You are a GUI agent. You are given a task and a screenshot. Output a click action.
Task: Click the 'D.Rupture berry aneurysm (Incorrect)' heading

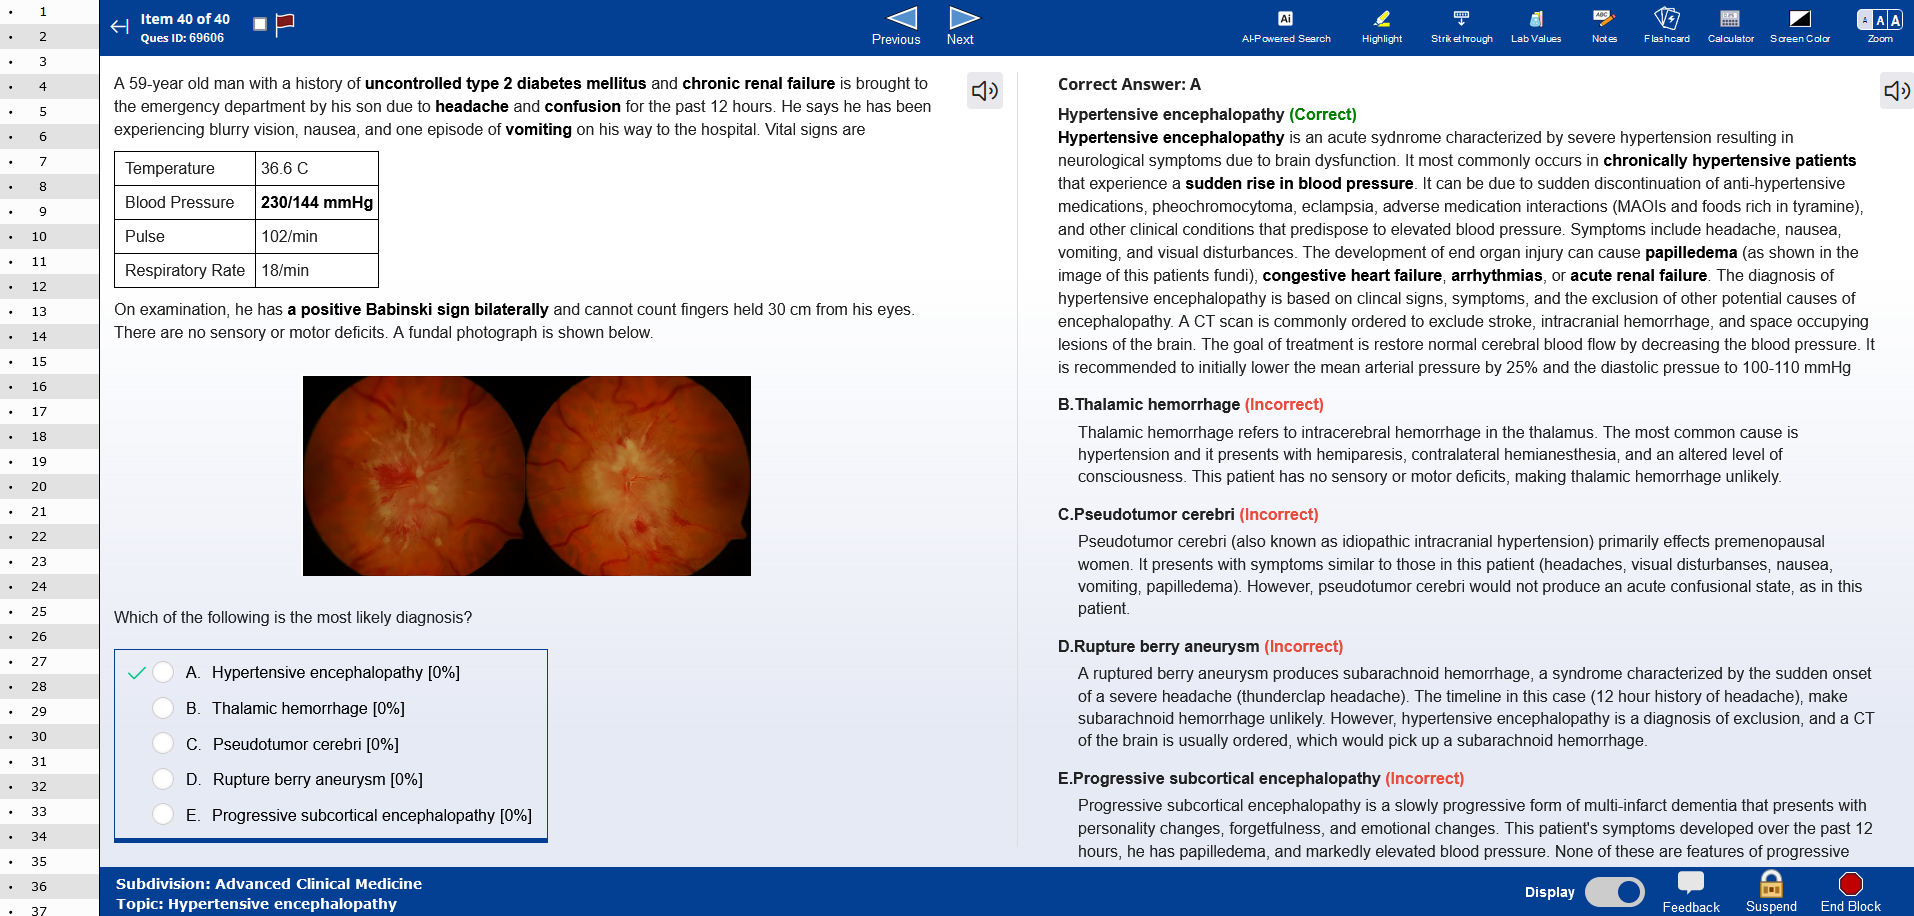point(1200,647)
